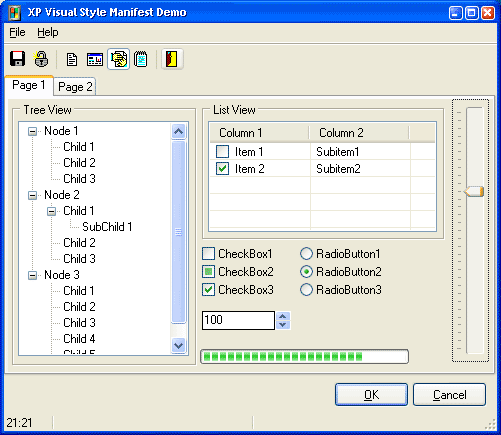The height and width of the screenshot is (435, 501).
Task: Select Child 1 under Node 1
Action: 79,147
